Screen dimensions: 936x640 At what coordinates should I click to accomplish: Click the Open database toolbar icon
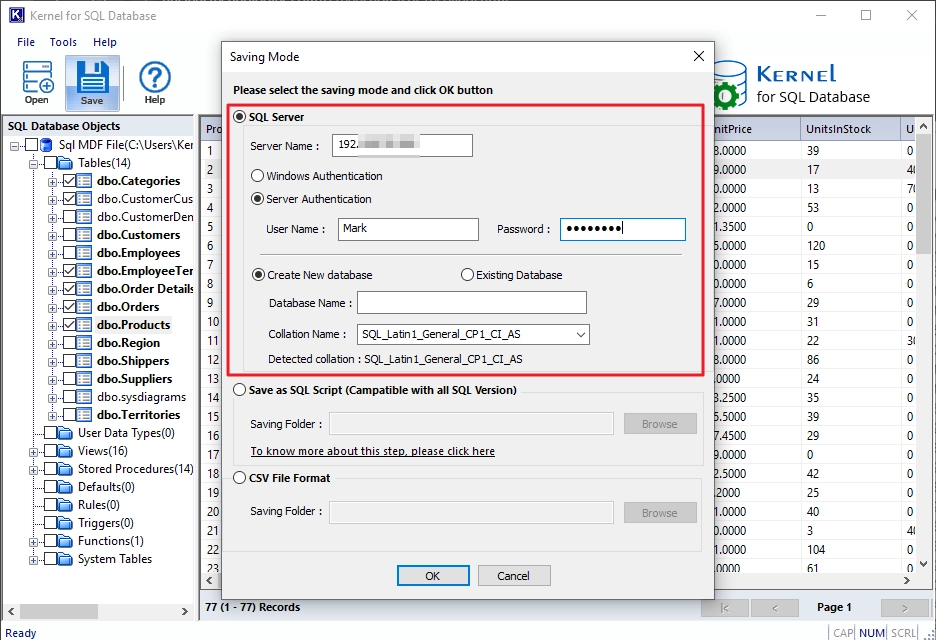click(x=37, y=82)
